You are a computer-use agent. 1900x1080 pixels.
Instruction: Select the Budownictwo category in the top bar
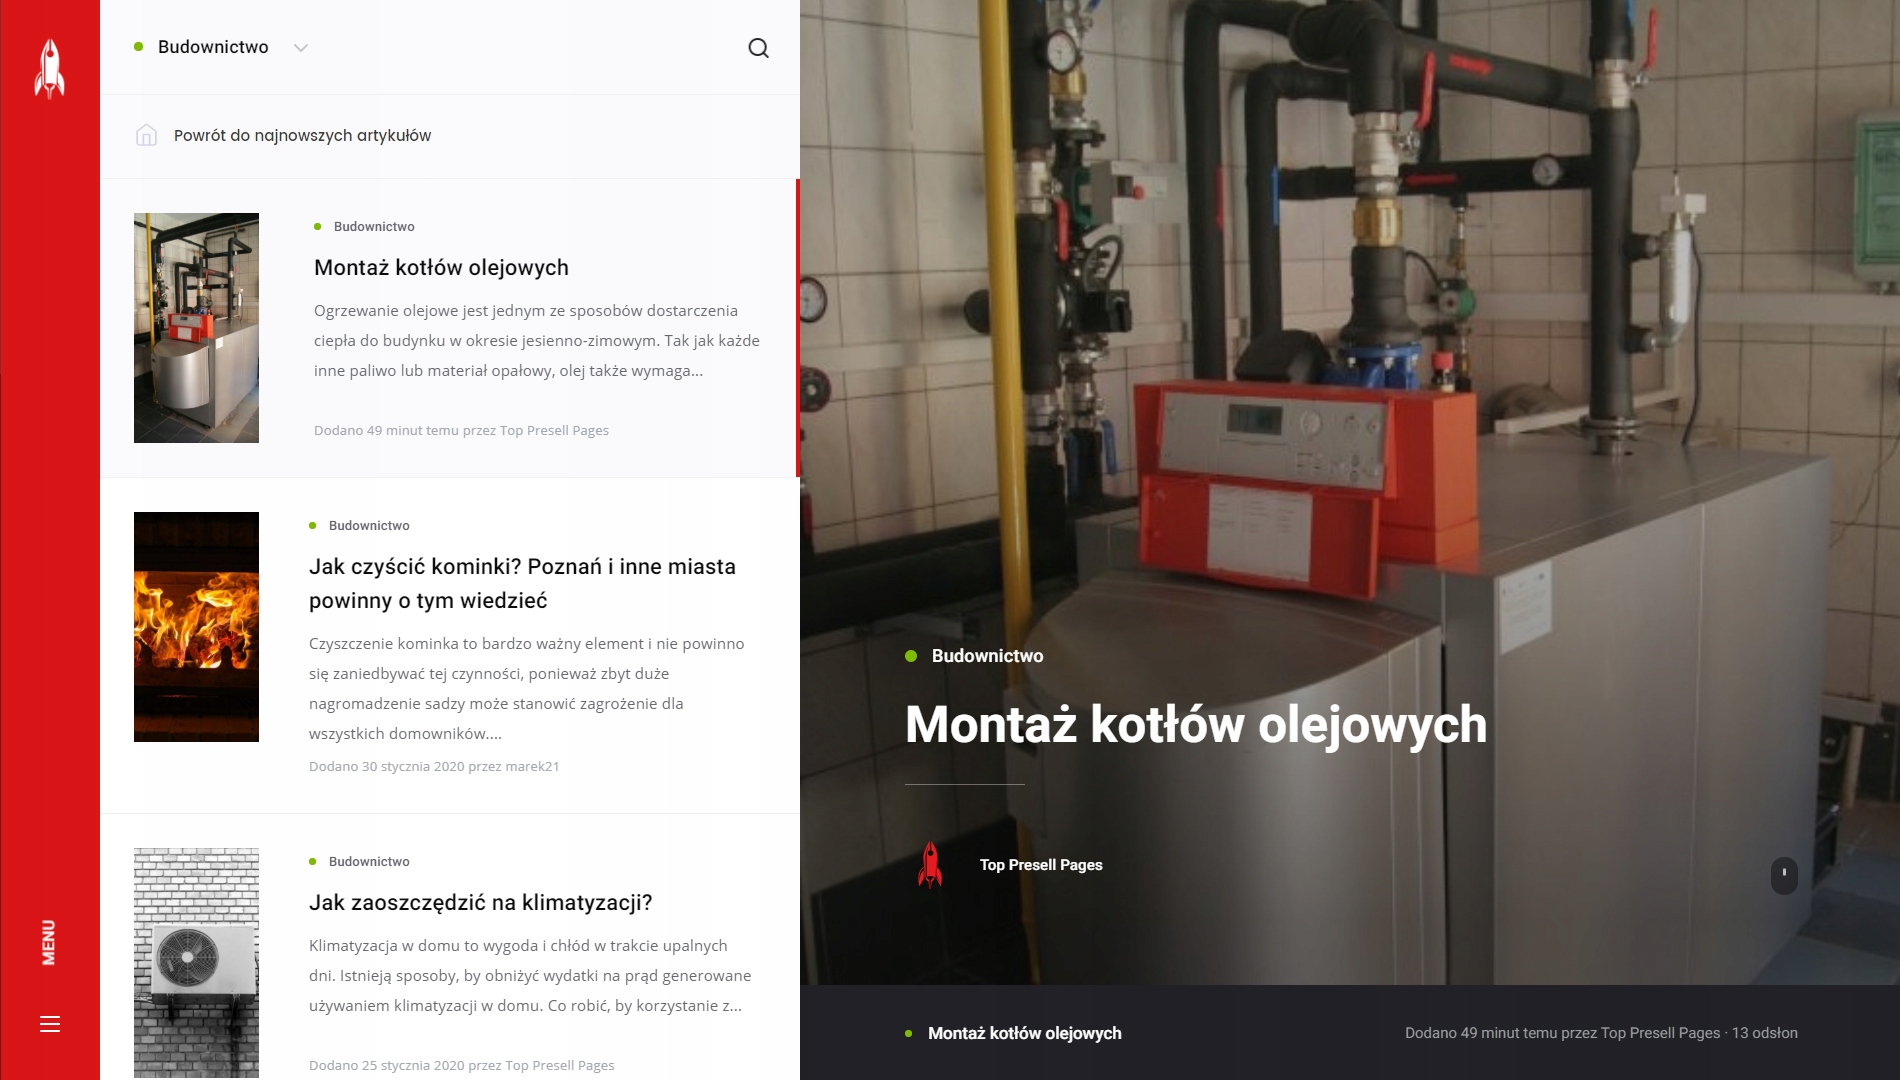click(x=213, y=47)
